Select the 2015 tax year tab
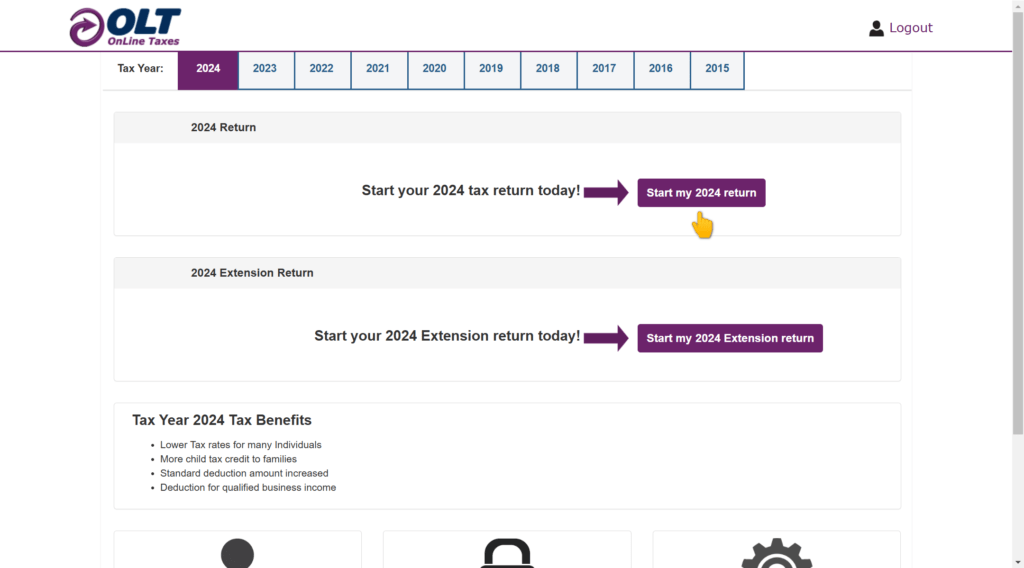The image size is (1024, 568). [x=717, y=69]
